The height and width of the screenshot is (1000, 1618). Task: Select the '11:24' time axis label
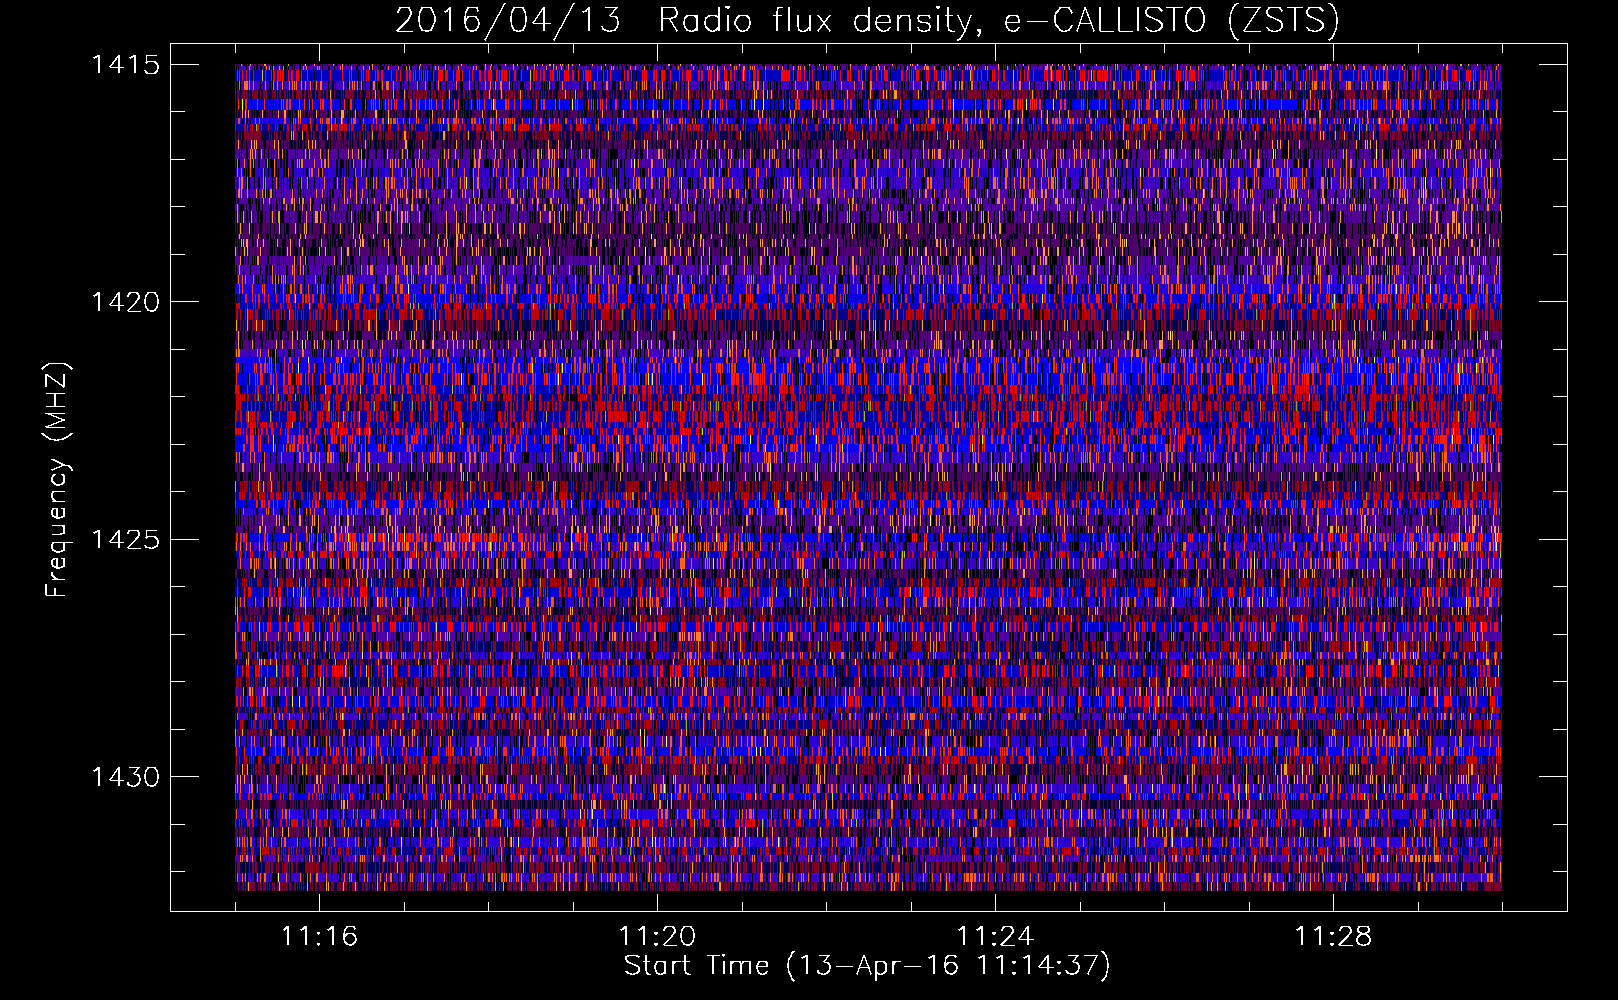(995, 936)
